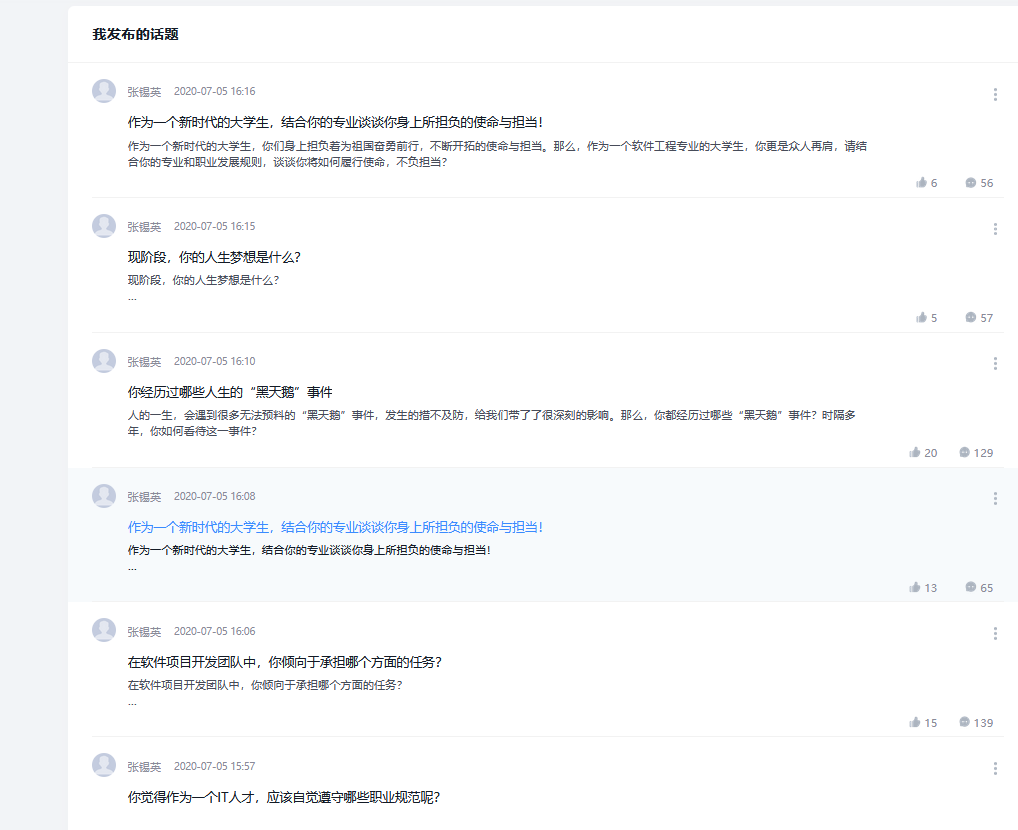Open three-dot menu for the 16:16 post
This screenshot has height=830, width=1018.
(995, 94)
